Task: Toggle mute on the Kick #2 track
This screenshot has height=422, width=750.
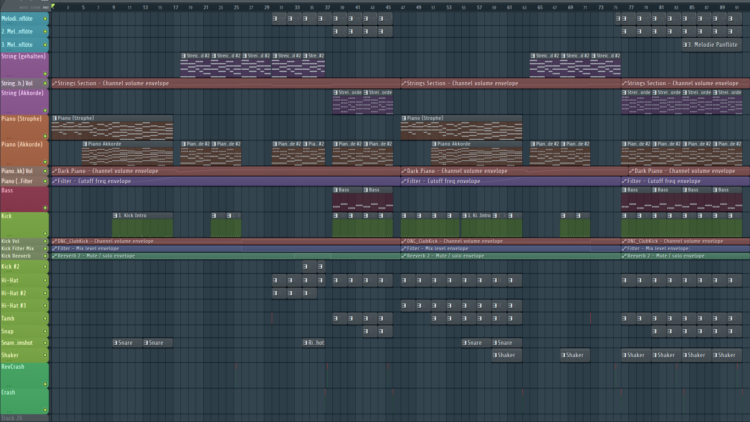Action: 45,267
